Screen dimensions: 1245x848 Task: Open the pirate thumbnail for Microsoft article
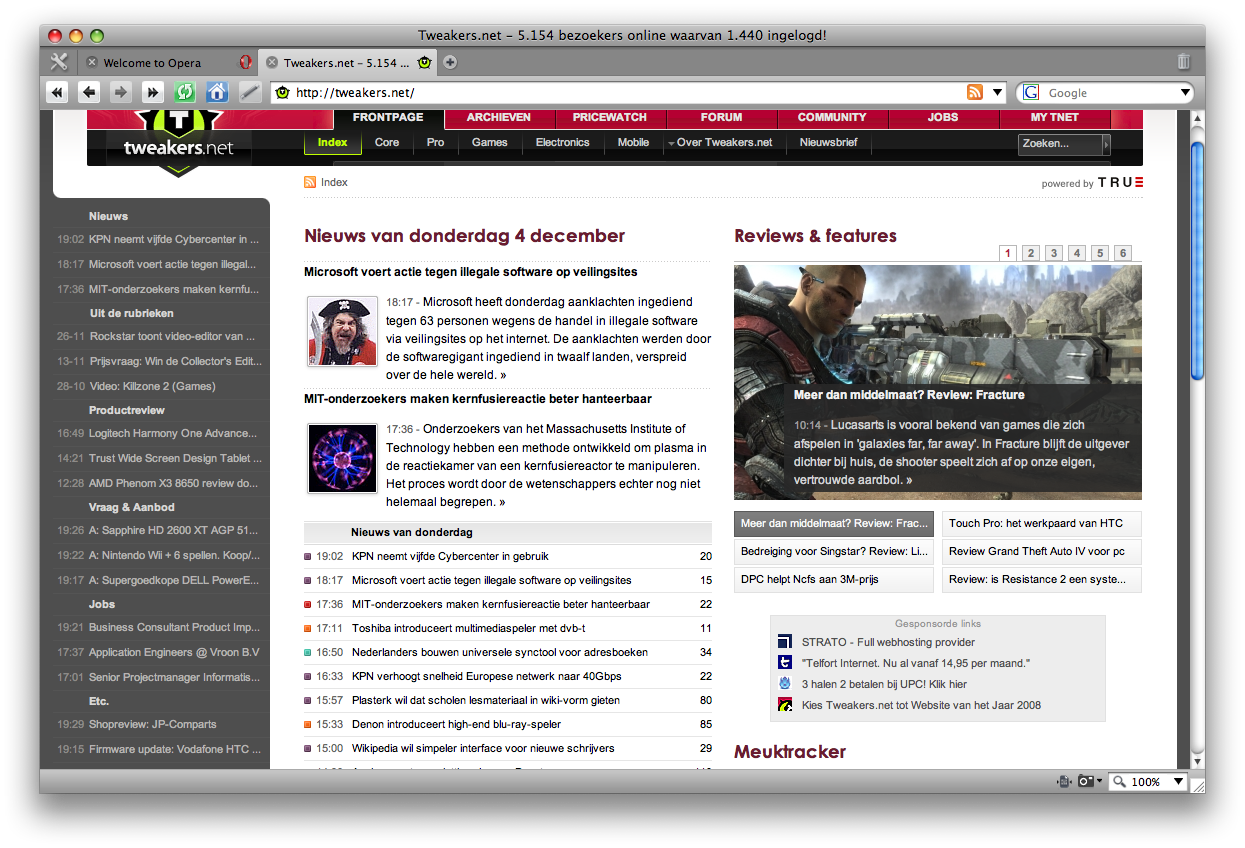tap(342, 331)
